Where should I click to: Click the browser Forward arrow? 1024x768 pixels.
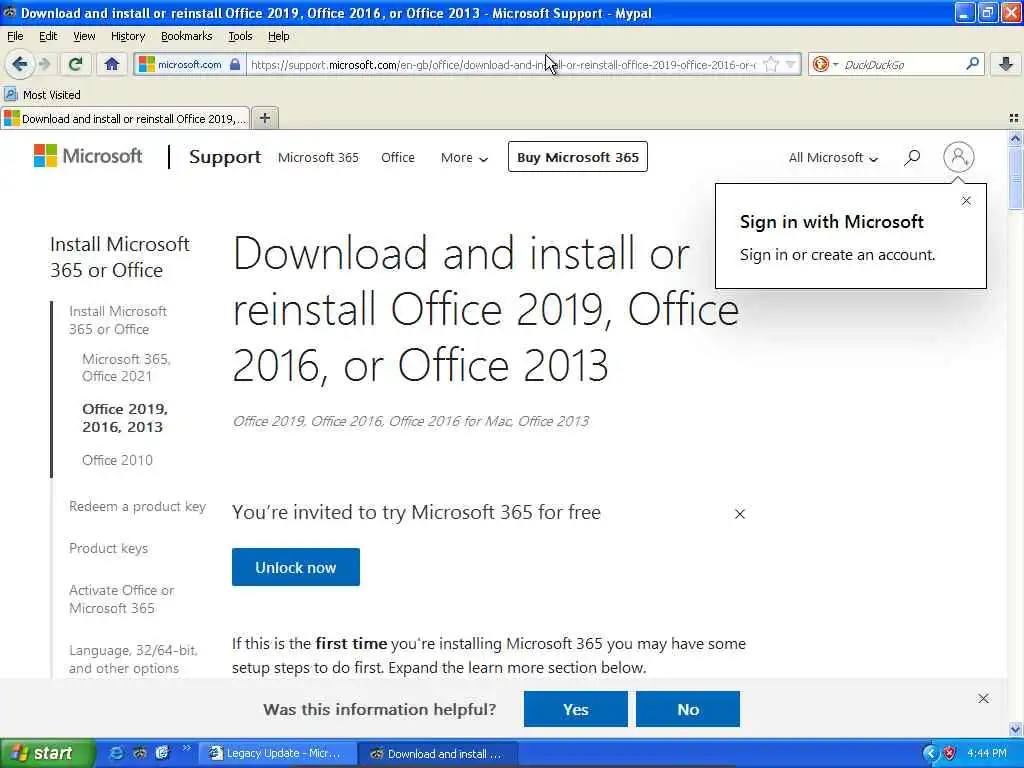44,64
